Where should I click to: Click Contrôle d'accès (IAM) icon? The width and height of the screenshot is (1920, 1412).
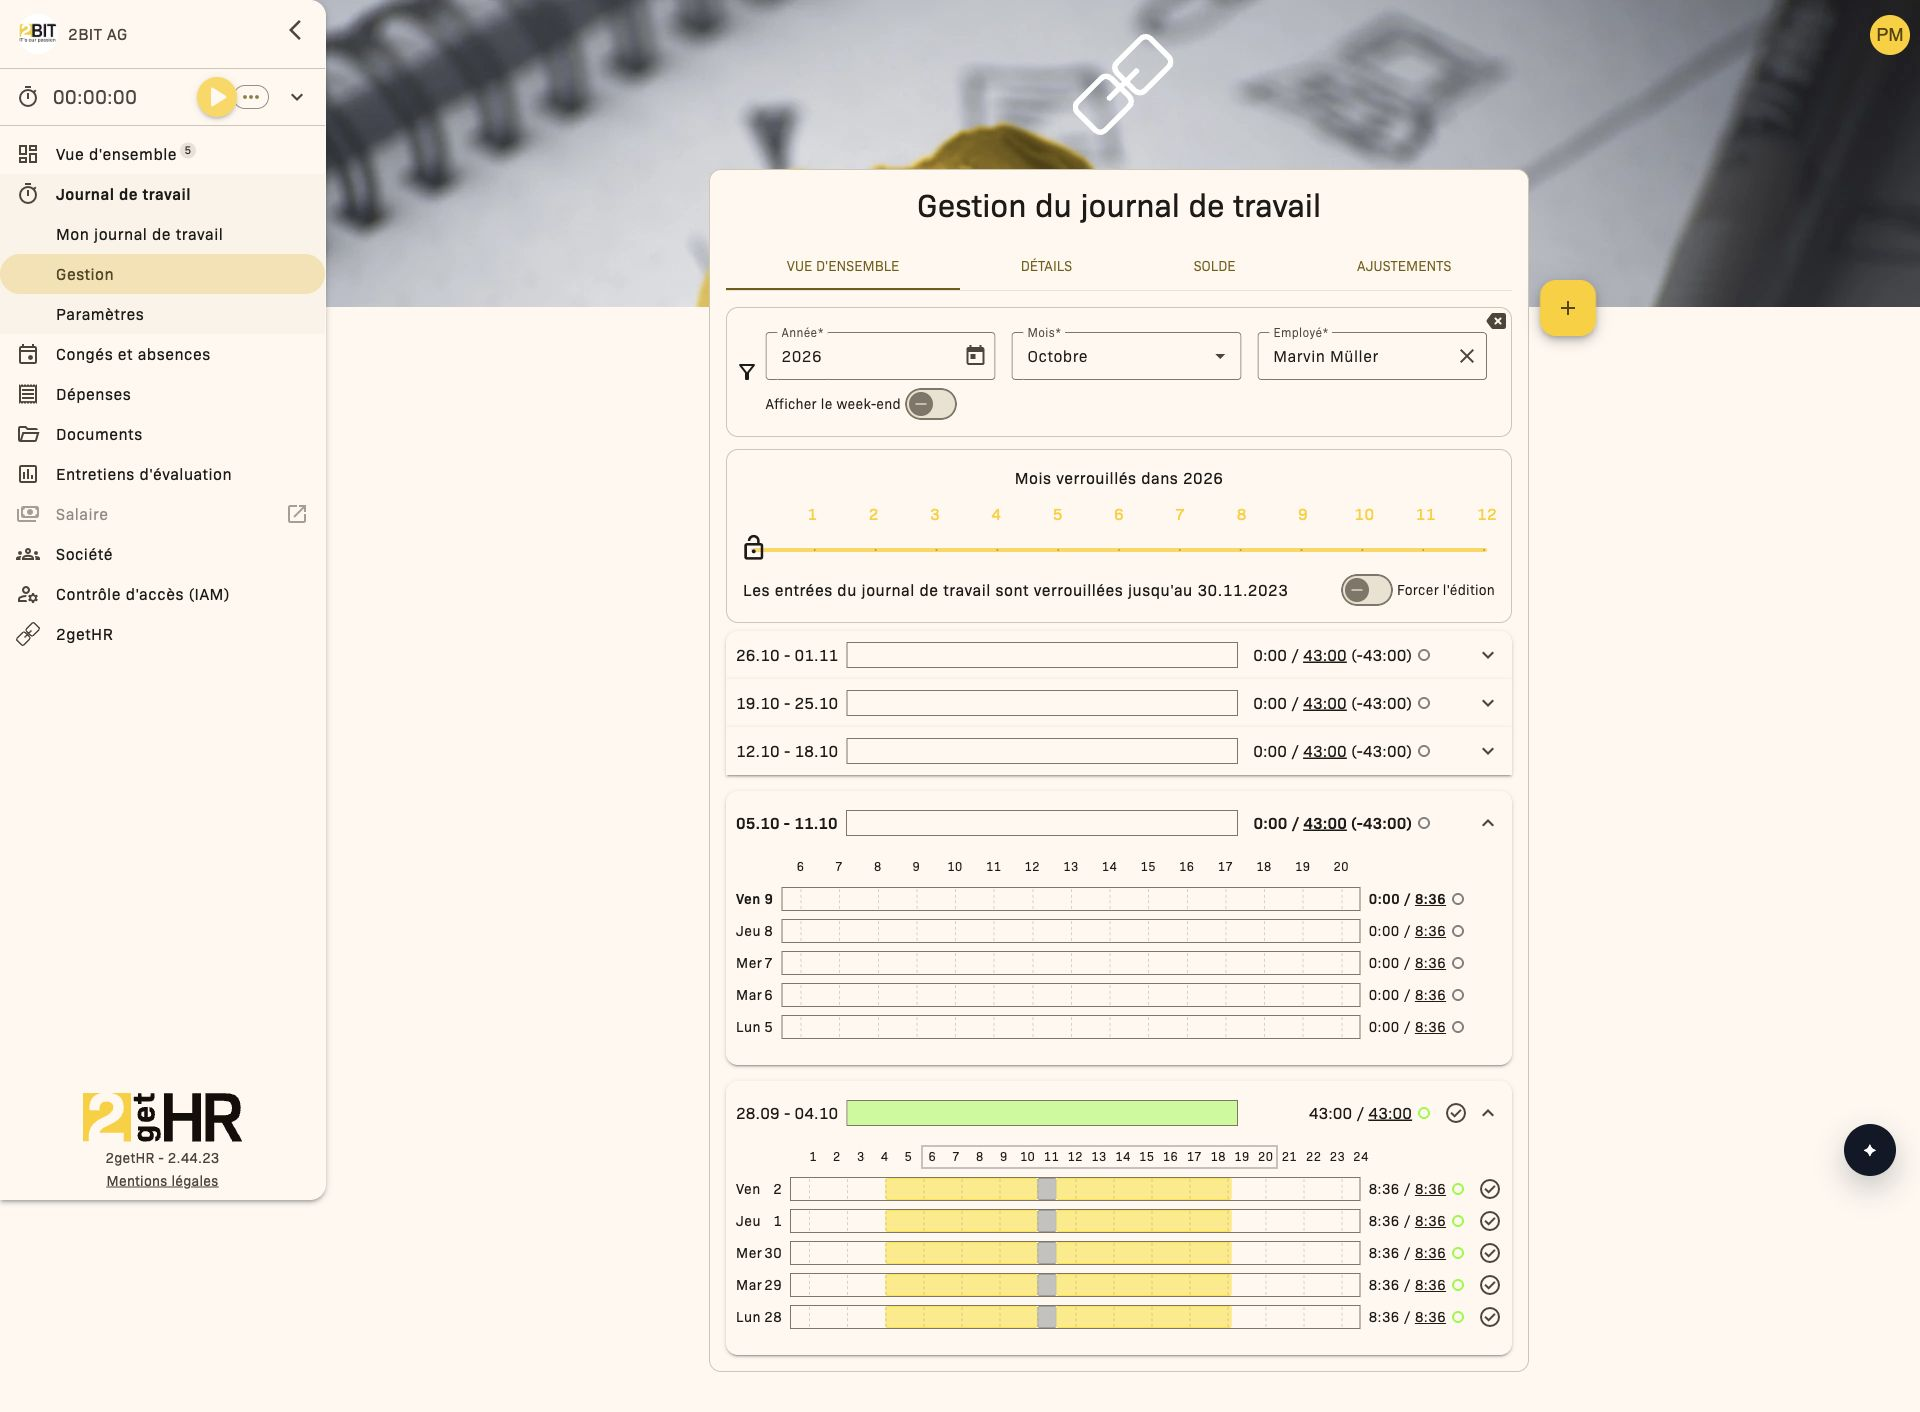pyautogui.click(x=28, y=594)
